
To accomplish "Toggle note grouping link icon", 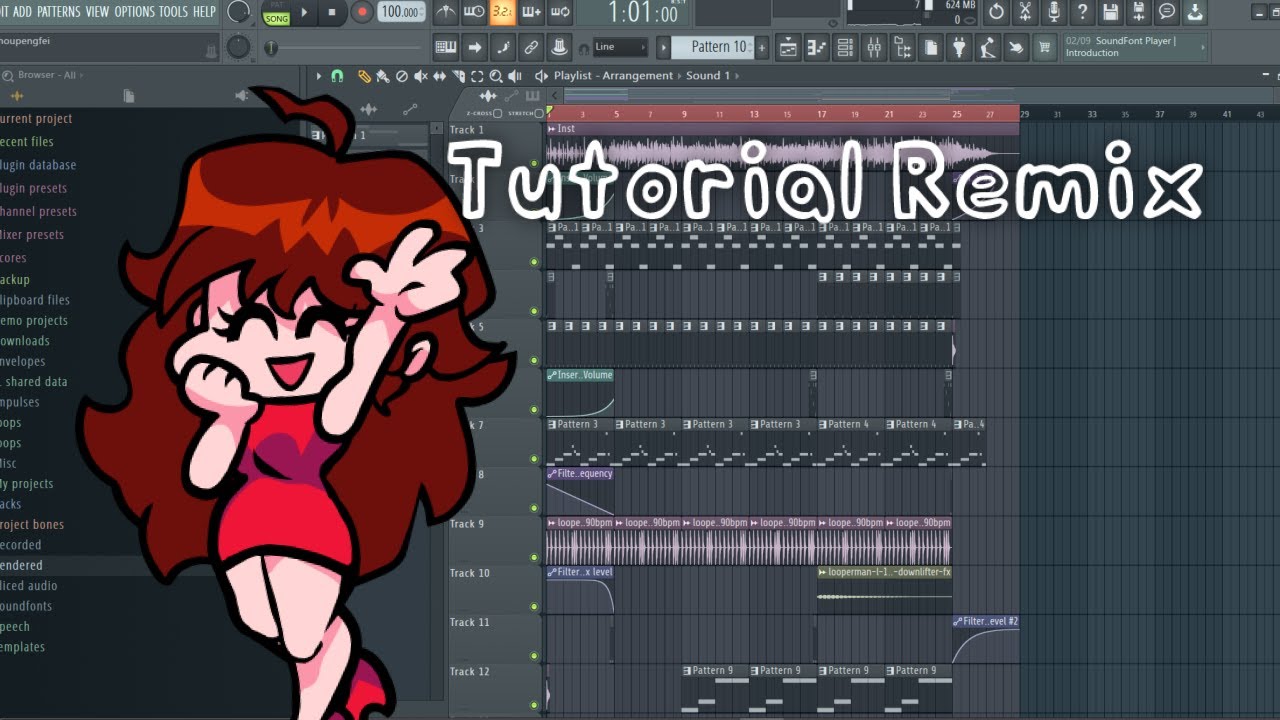I will 531,47.
